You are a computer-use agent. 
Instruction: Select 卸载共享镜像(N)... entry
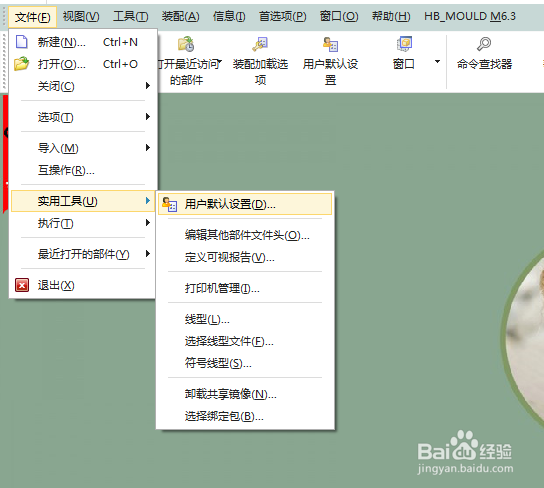[245, 394]
